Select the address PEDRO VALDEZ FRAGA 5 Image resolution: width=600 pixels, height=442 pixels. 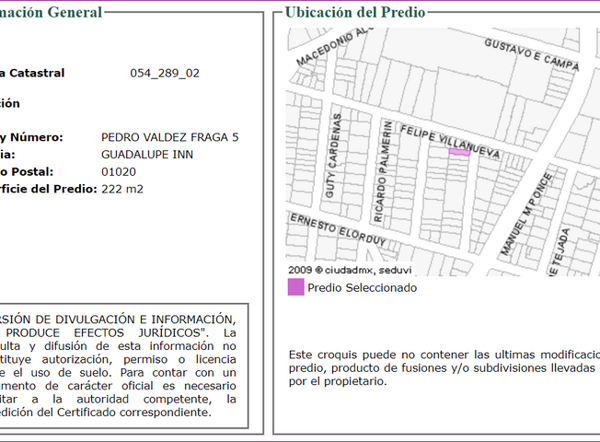(x=170, y=137)
